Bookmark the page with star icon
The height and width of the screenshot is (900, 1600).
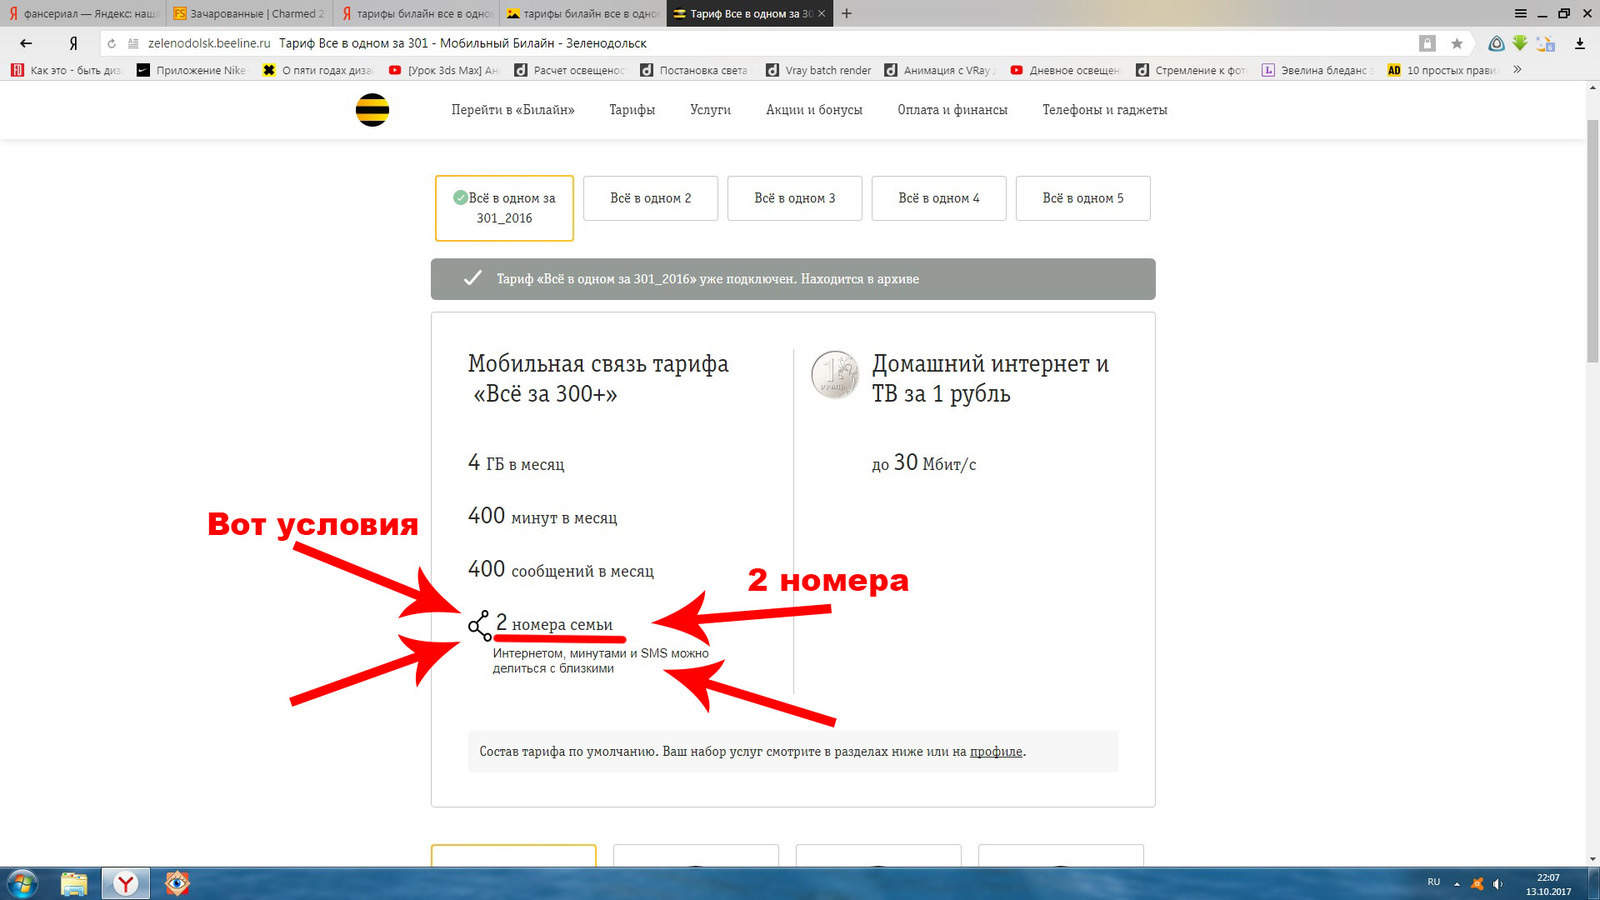tap(1457, 43)
